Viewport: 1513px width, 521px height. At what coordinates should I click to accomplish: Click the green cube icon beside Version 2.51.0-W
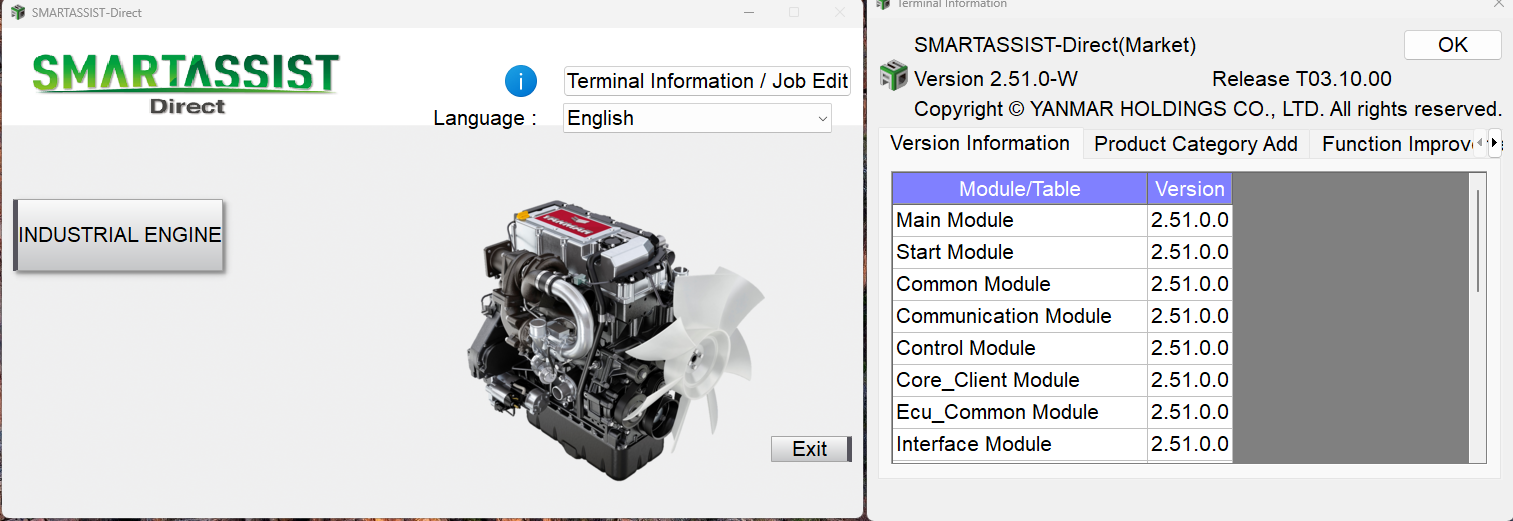(893, 76)
